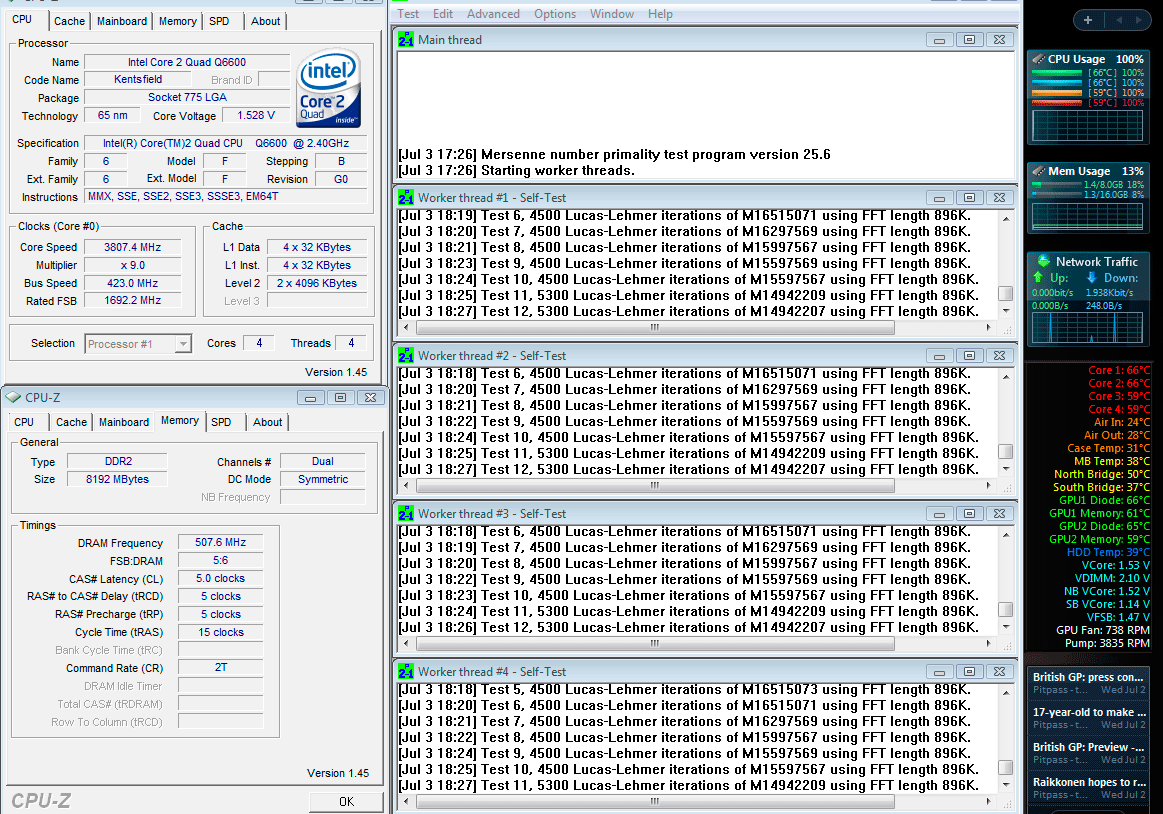The image size is (1163, 814).
Task: Select Cache tab in the memory CPU-Z window
Action: click(x=71, y=422)
